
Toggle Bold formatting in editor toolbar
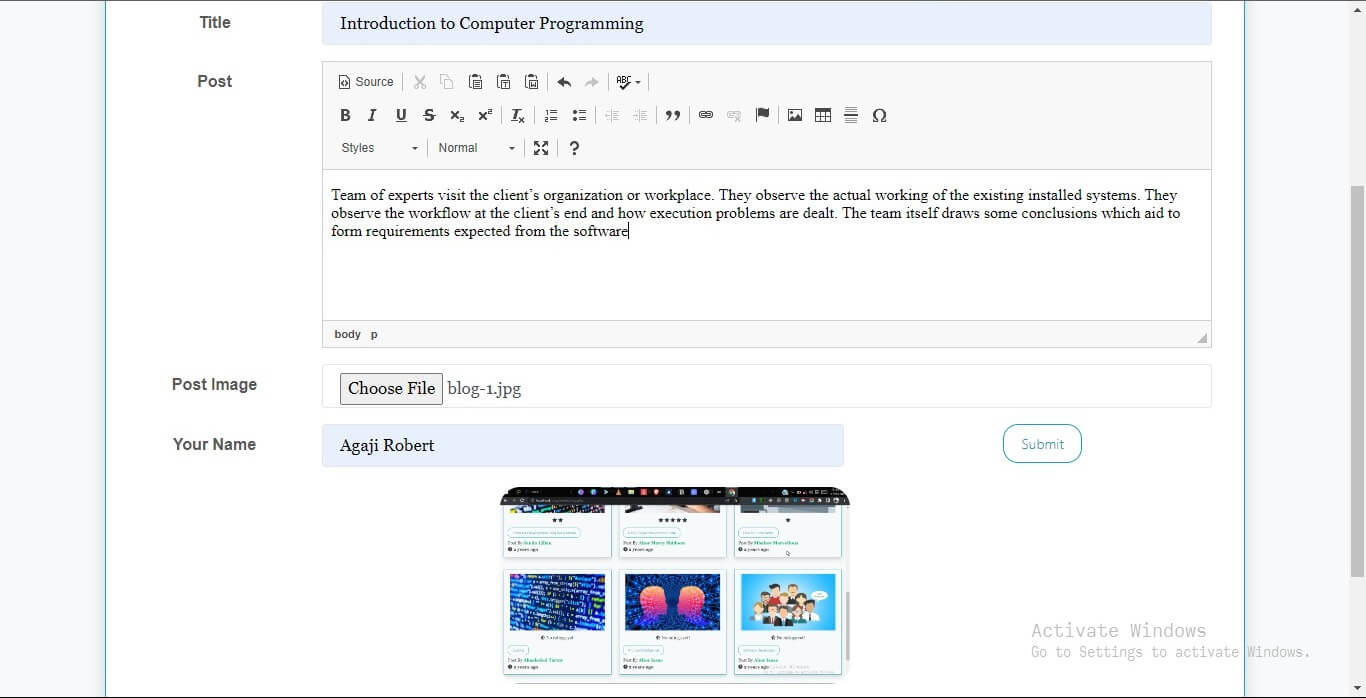[345, 116]
